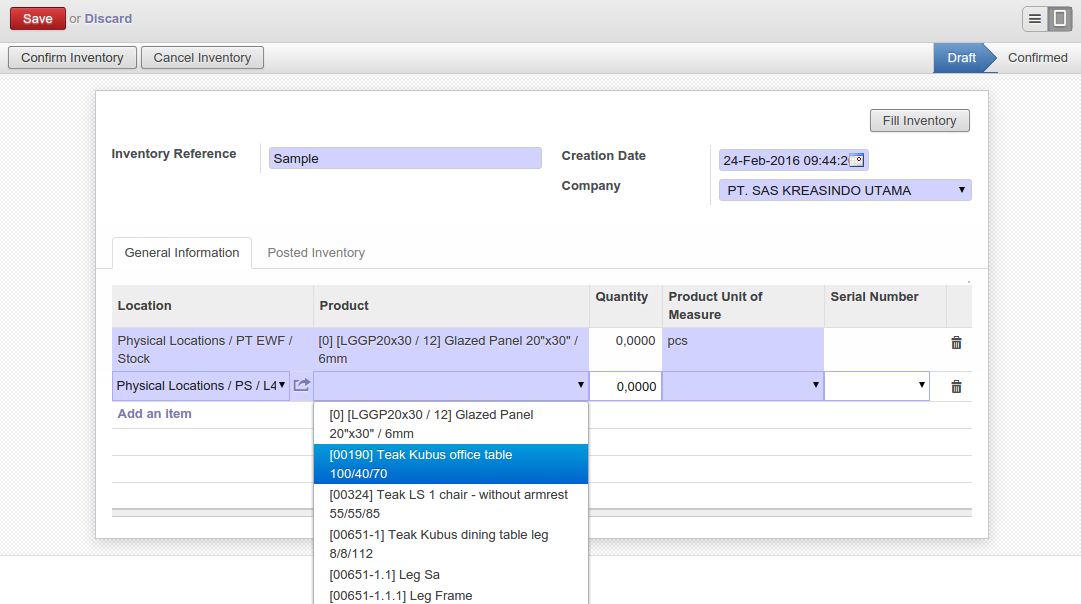This screenshot has width=1081, height=604.
Task: Delete the Physical Locations / PS line
Action: coord(956,387)
